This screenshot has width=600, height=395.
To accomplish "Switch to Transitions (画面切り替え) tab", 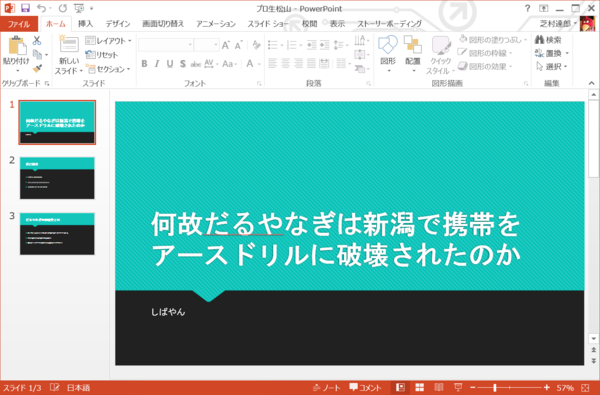I will [163, 24].
